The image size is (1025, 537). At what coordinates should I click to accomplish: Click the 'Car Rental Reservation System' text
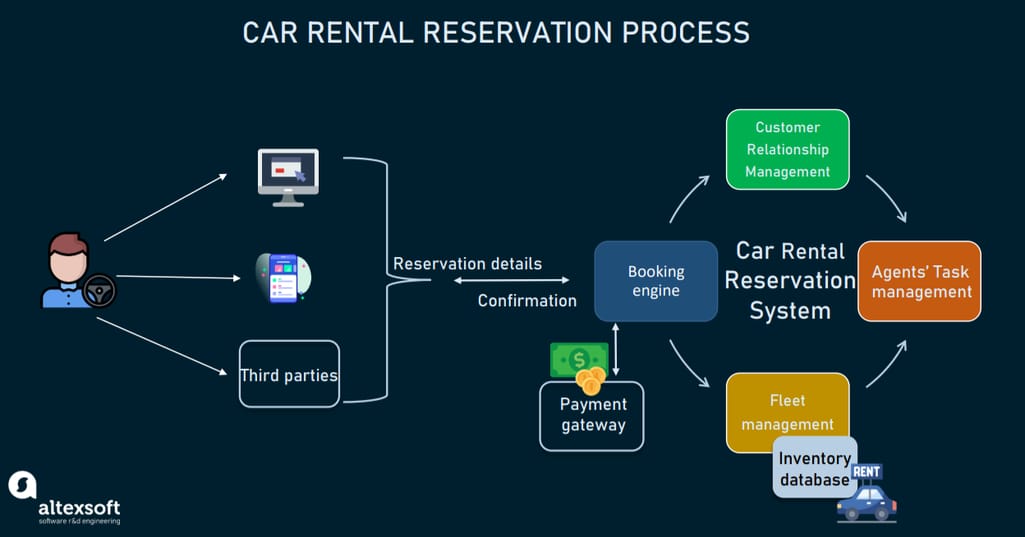(x=790, y=281)
